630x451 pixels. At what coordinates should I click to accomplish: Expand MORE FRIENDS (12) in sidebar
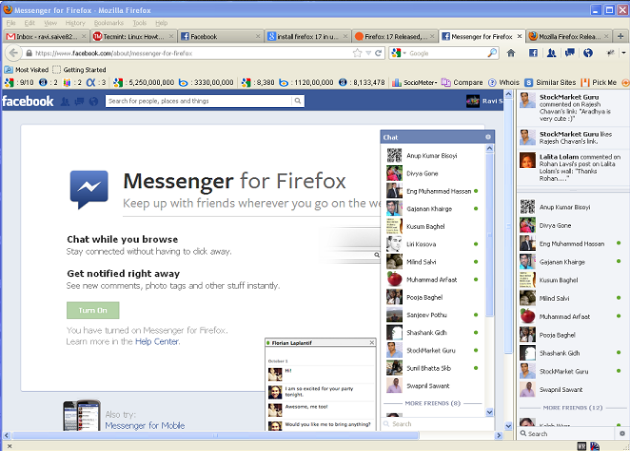coord(573,408)
